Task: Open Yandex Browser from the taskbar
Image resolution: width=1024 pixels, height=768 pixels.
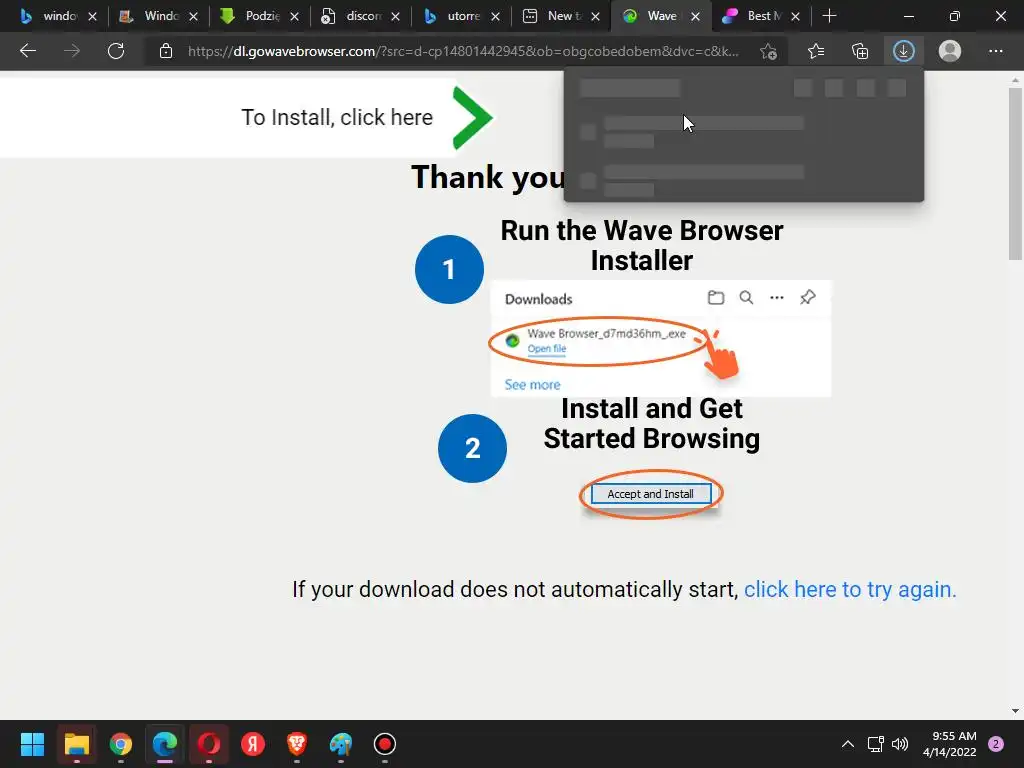Action: pyautogui.click(x=253, y=744)
